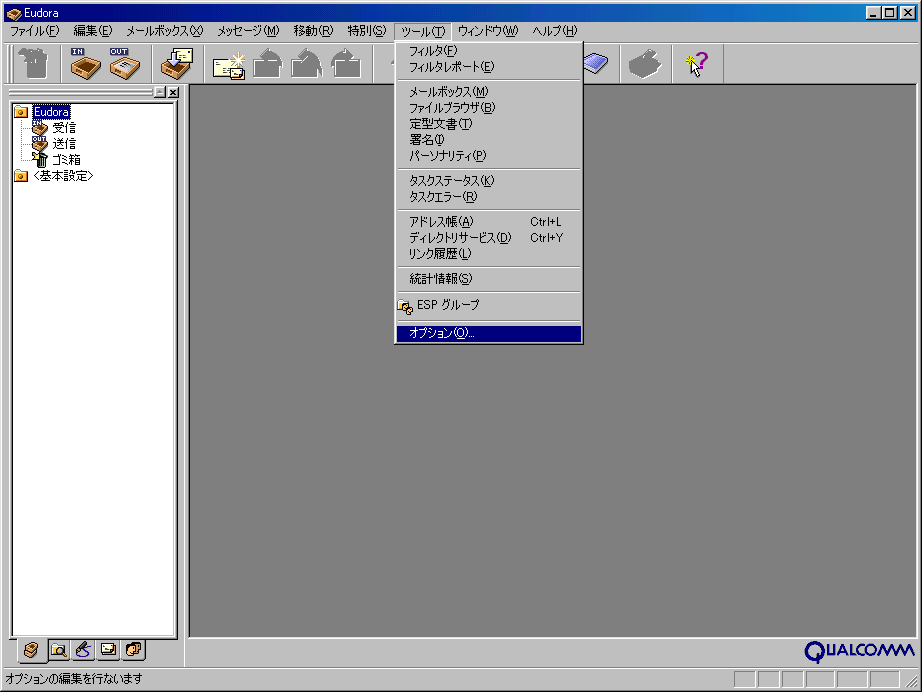
Task: Close the open ツール(T) menu
Action: (423, 31)
